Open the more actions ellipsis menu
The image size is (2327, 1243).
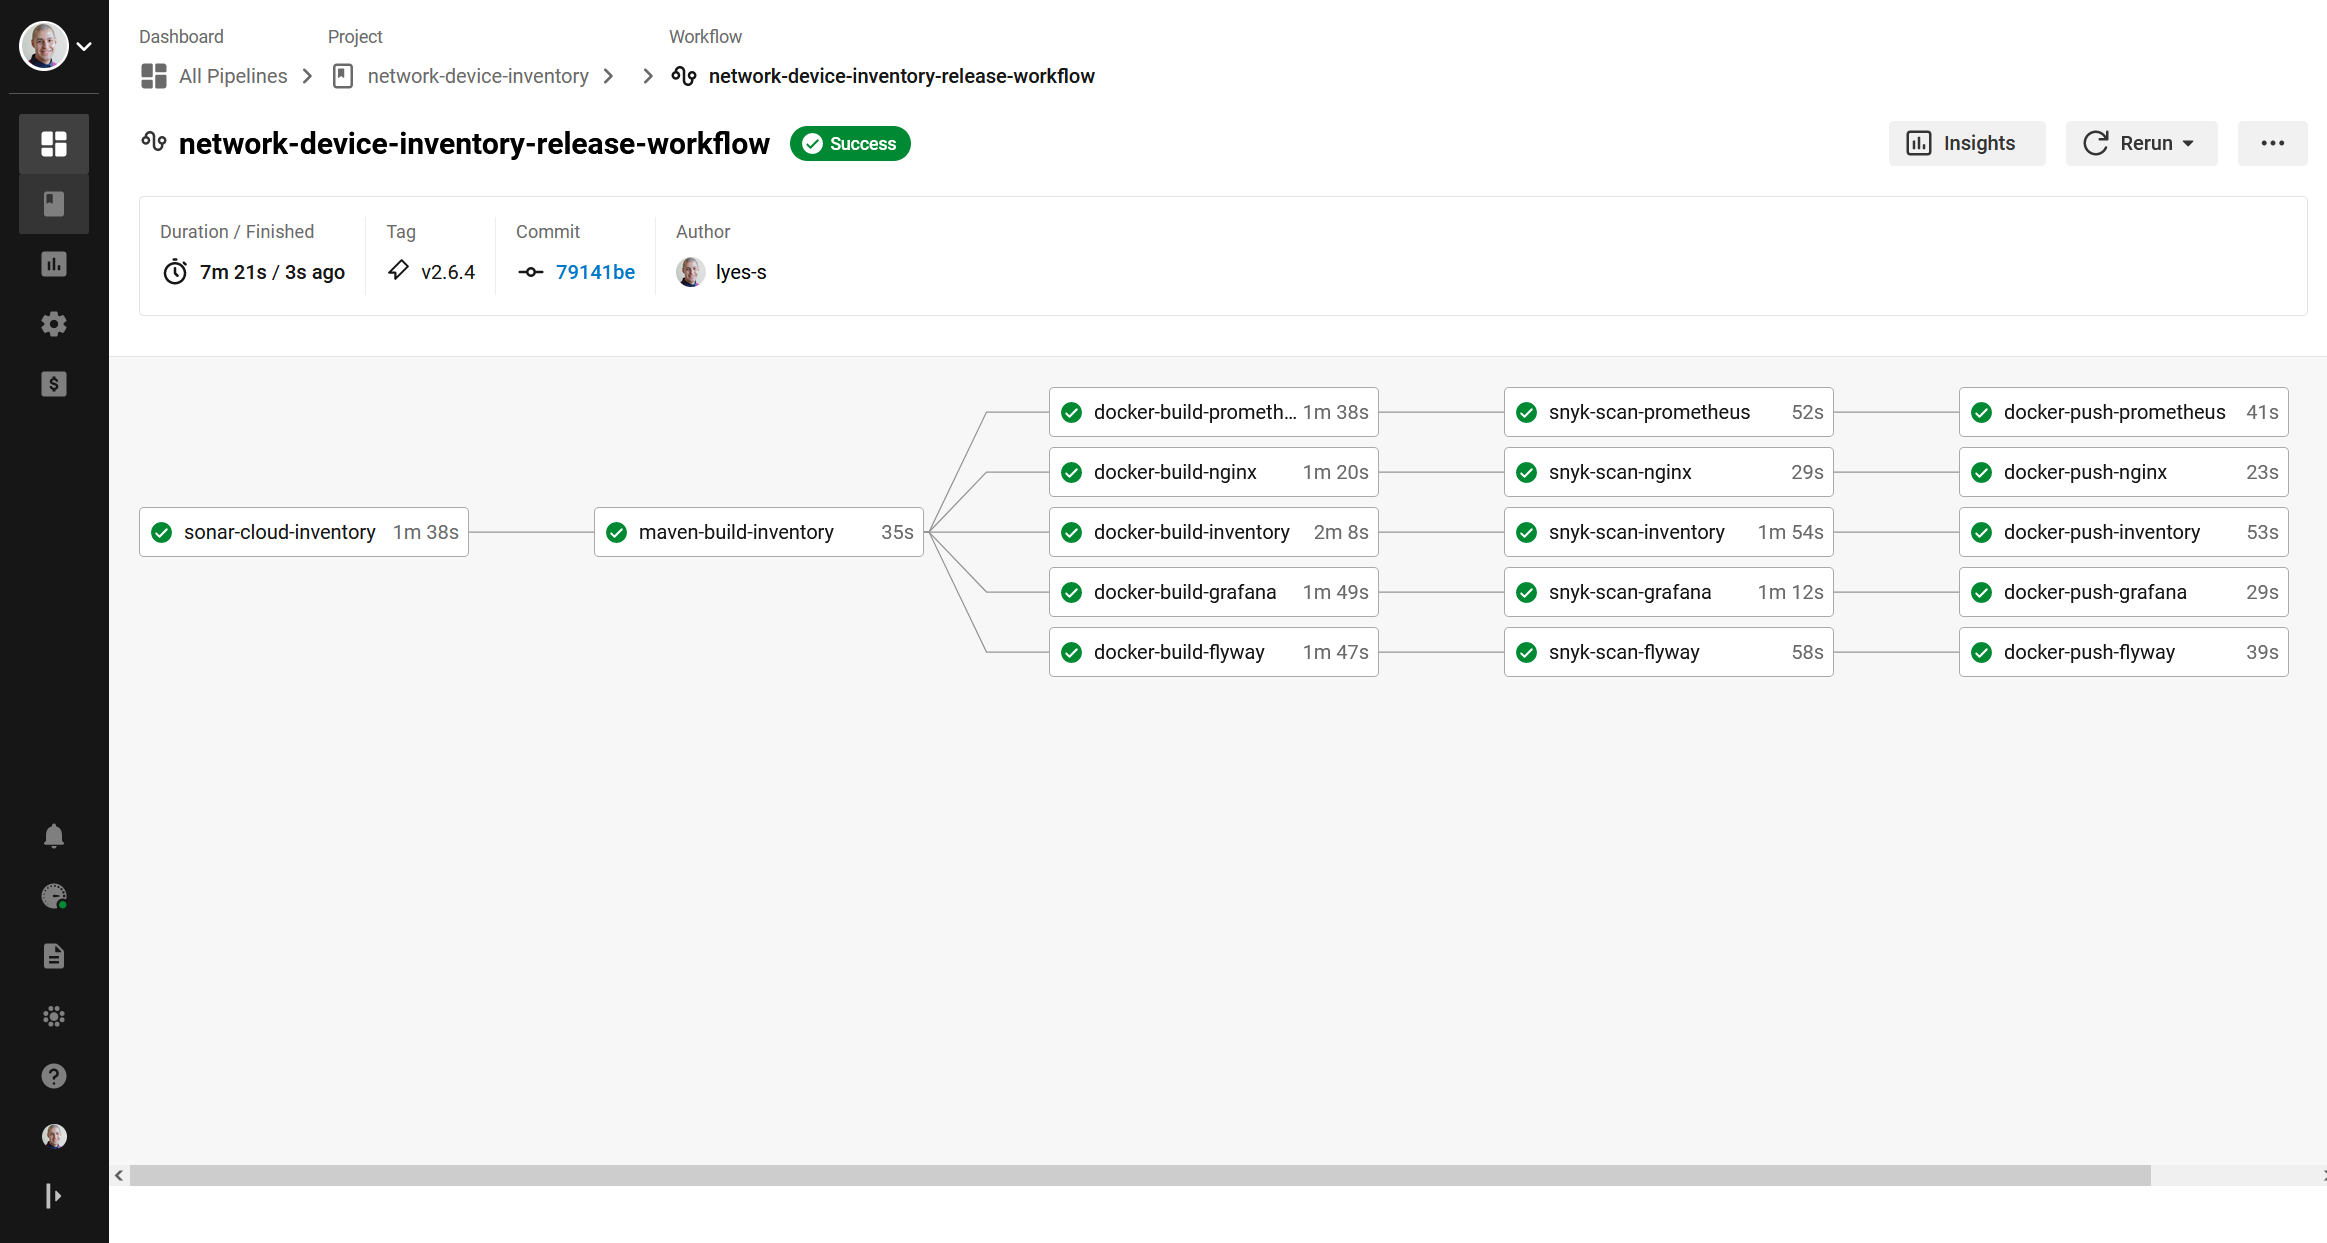2272,144
